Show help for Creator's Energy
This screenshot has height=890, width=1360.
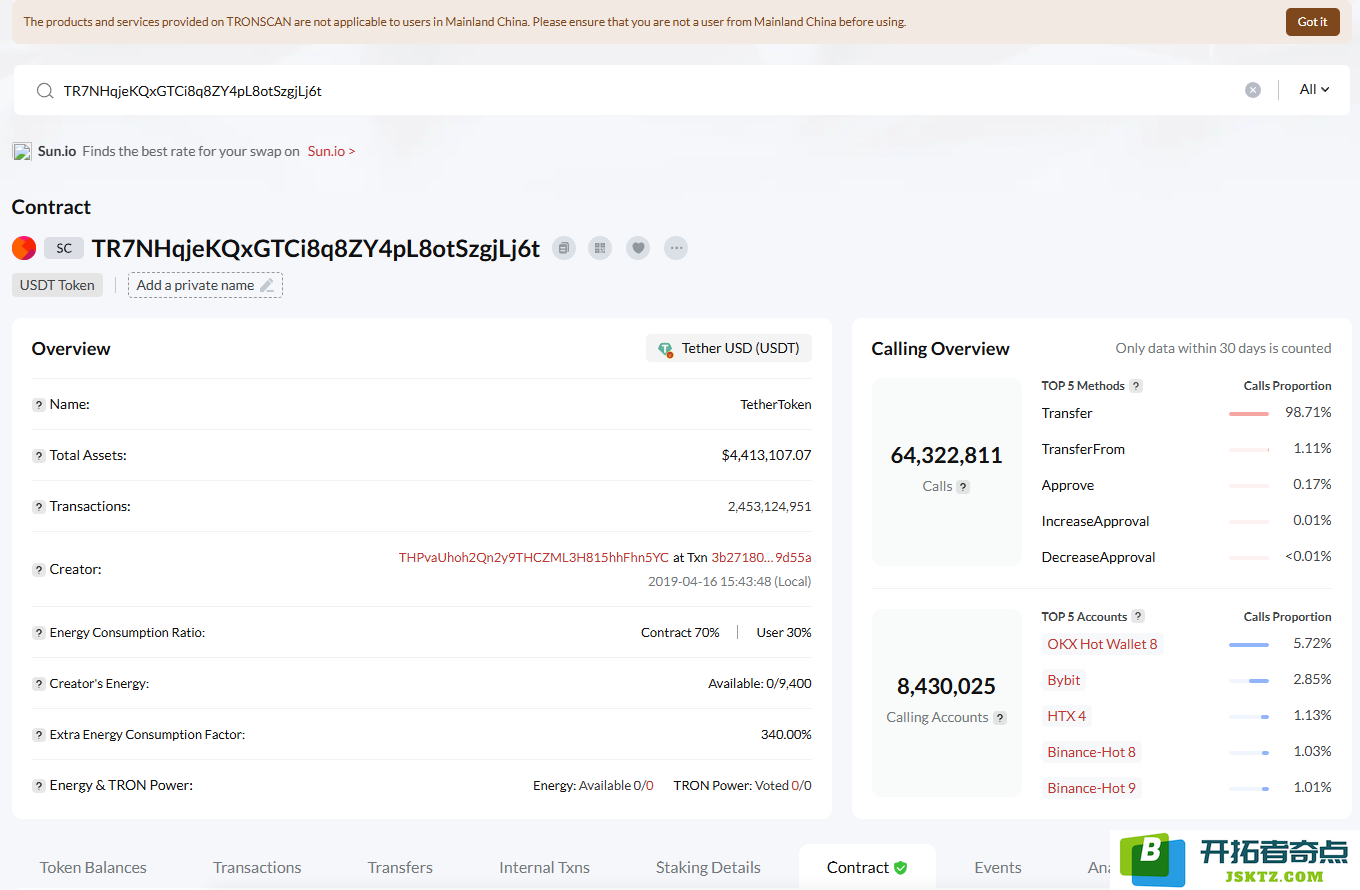tap(39, 684)
